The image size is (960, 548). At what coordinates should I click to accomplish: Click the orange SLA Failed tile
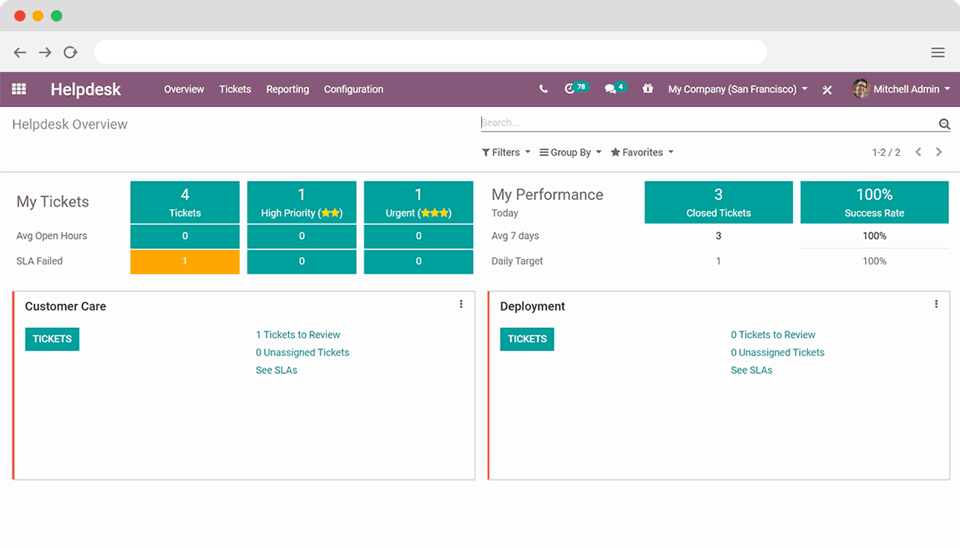(x=185, y=261)
